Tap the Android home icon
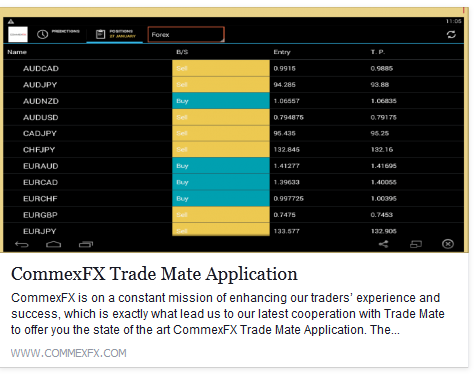Screen dimensions: 474x375 [53, 244]
